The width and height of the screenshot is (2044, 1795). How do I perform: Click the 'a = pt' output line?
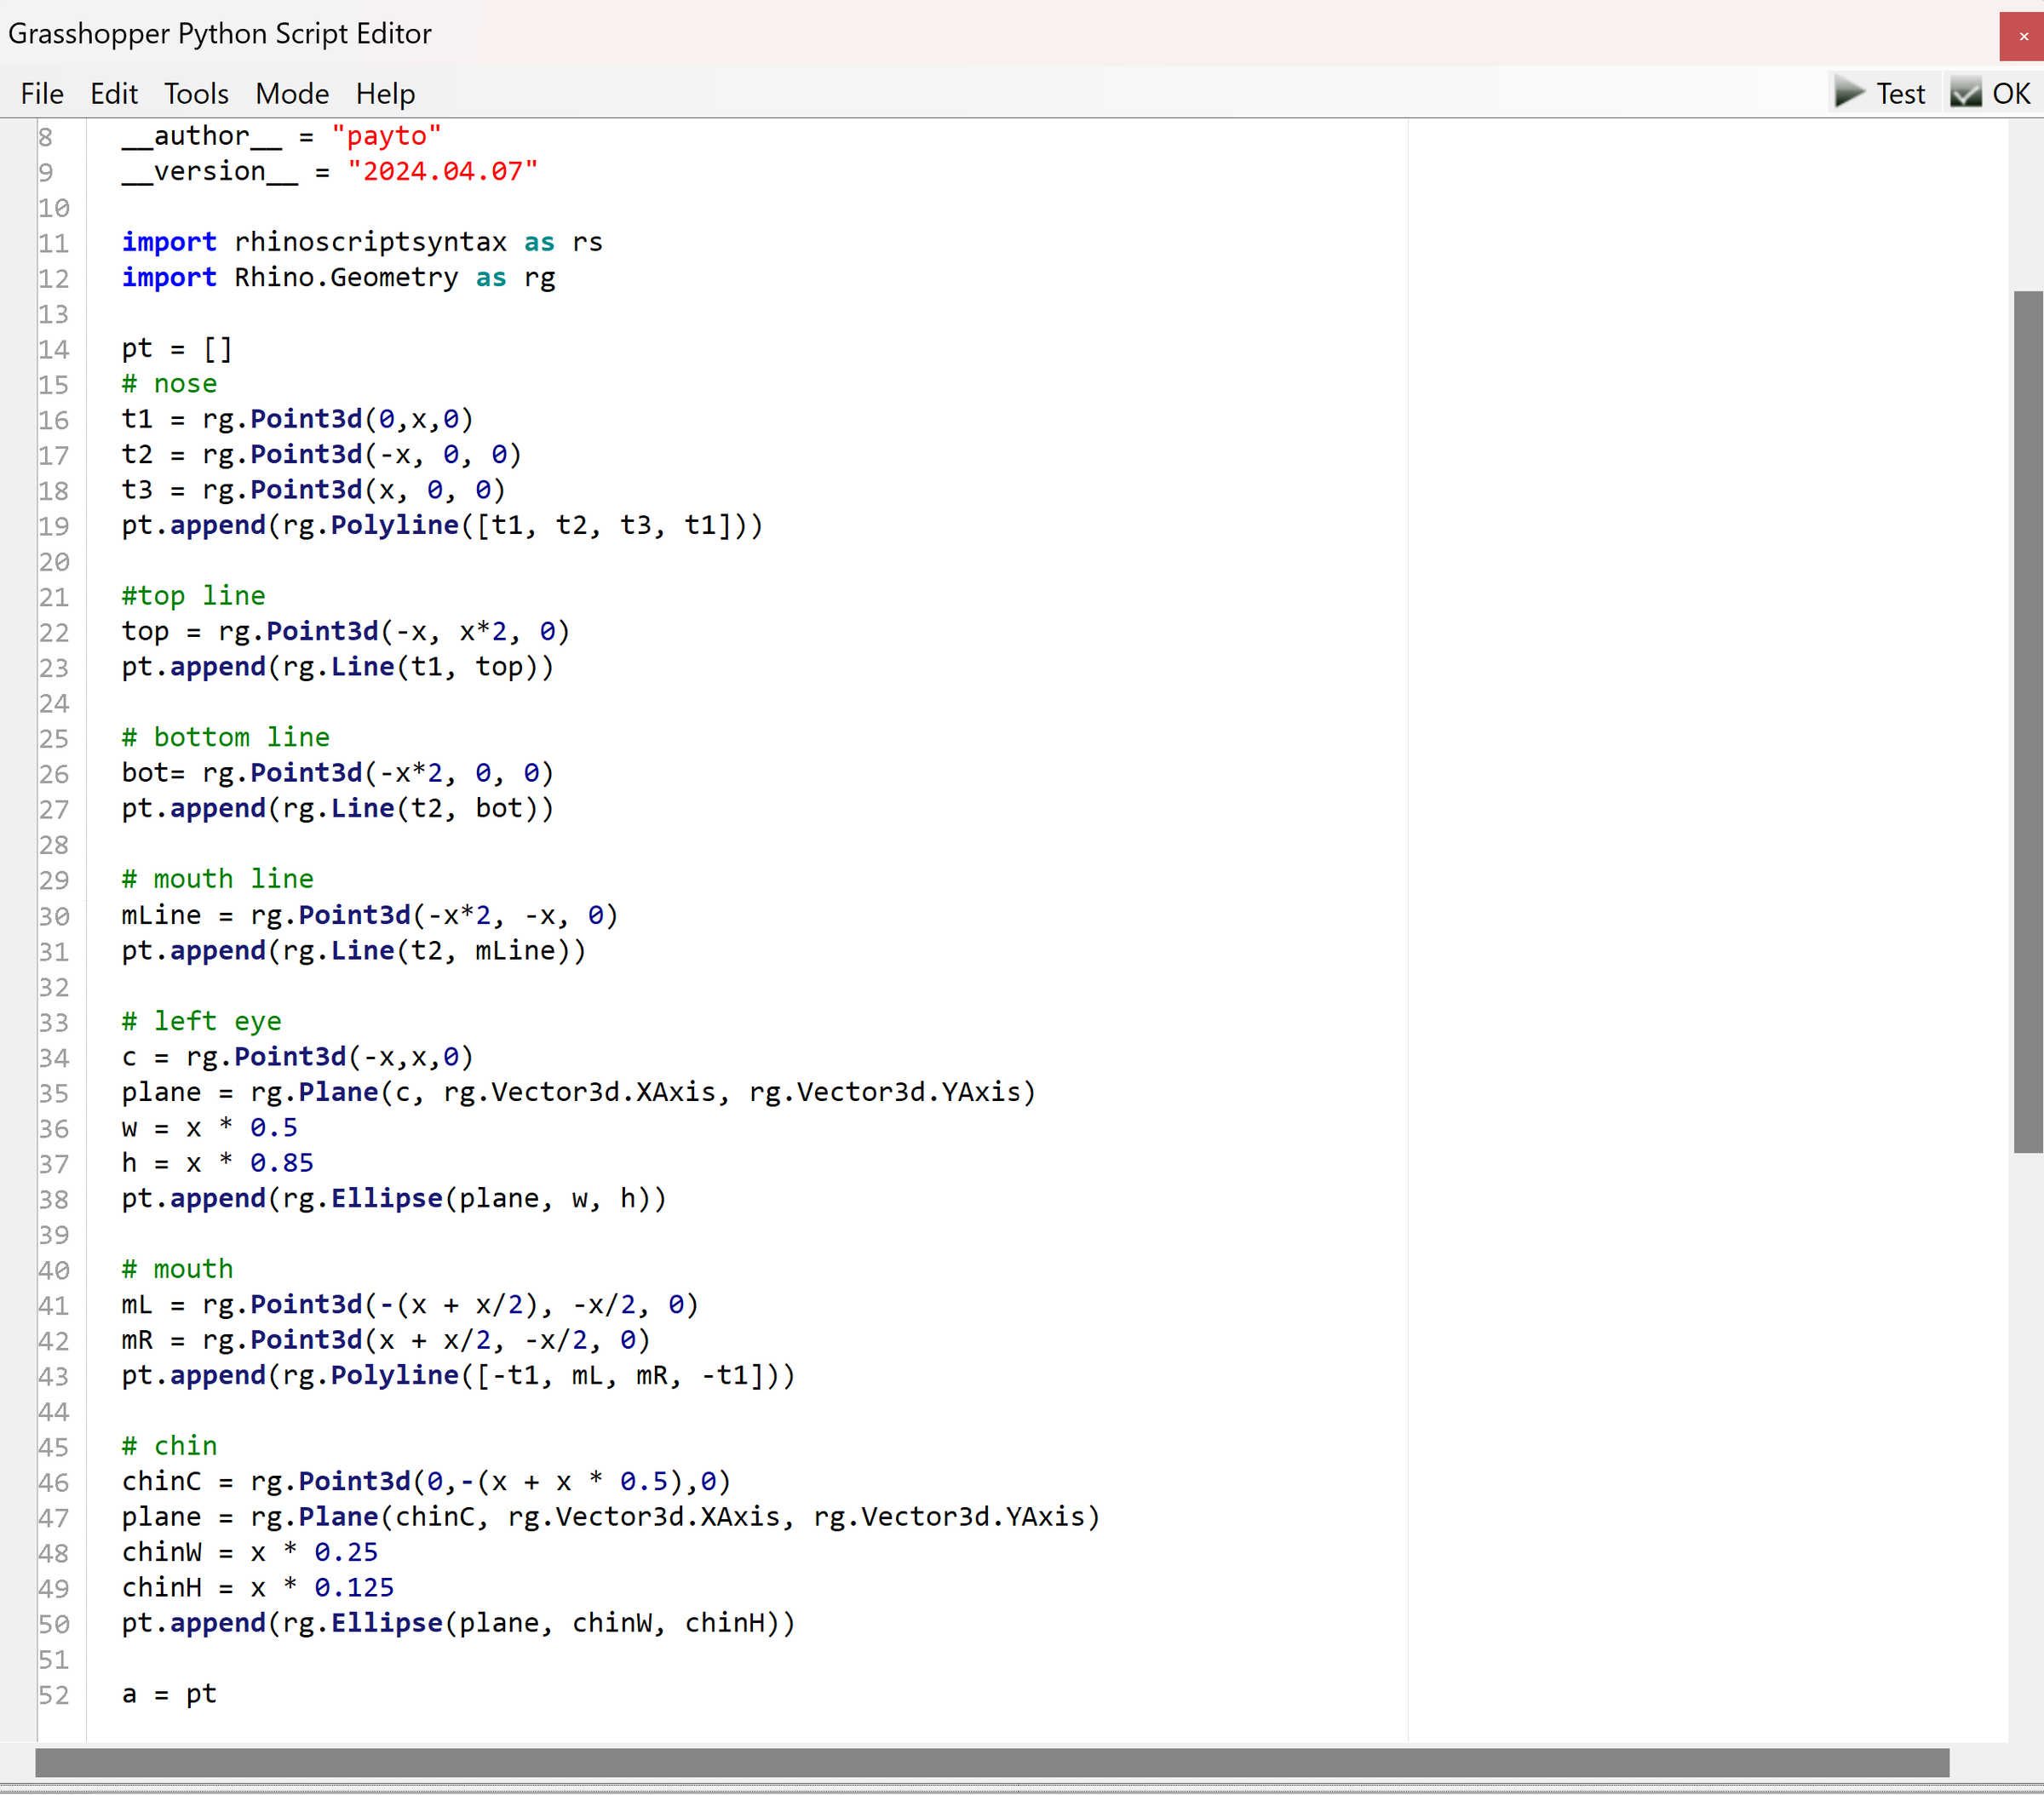pyautogui.click(x=169, y=1694)
